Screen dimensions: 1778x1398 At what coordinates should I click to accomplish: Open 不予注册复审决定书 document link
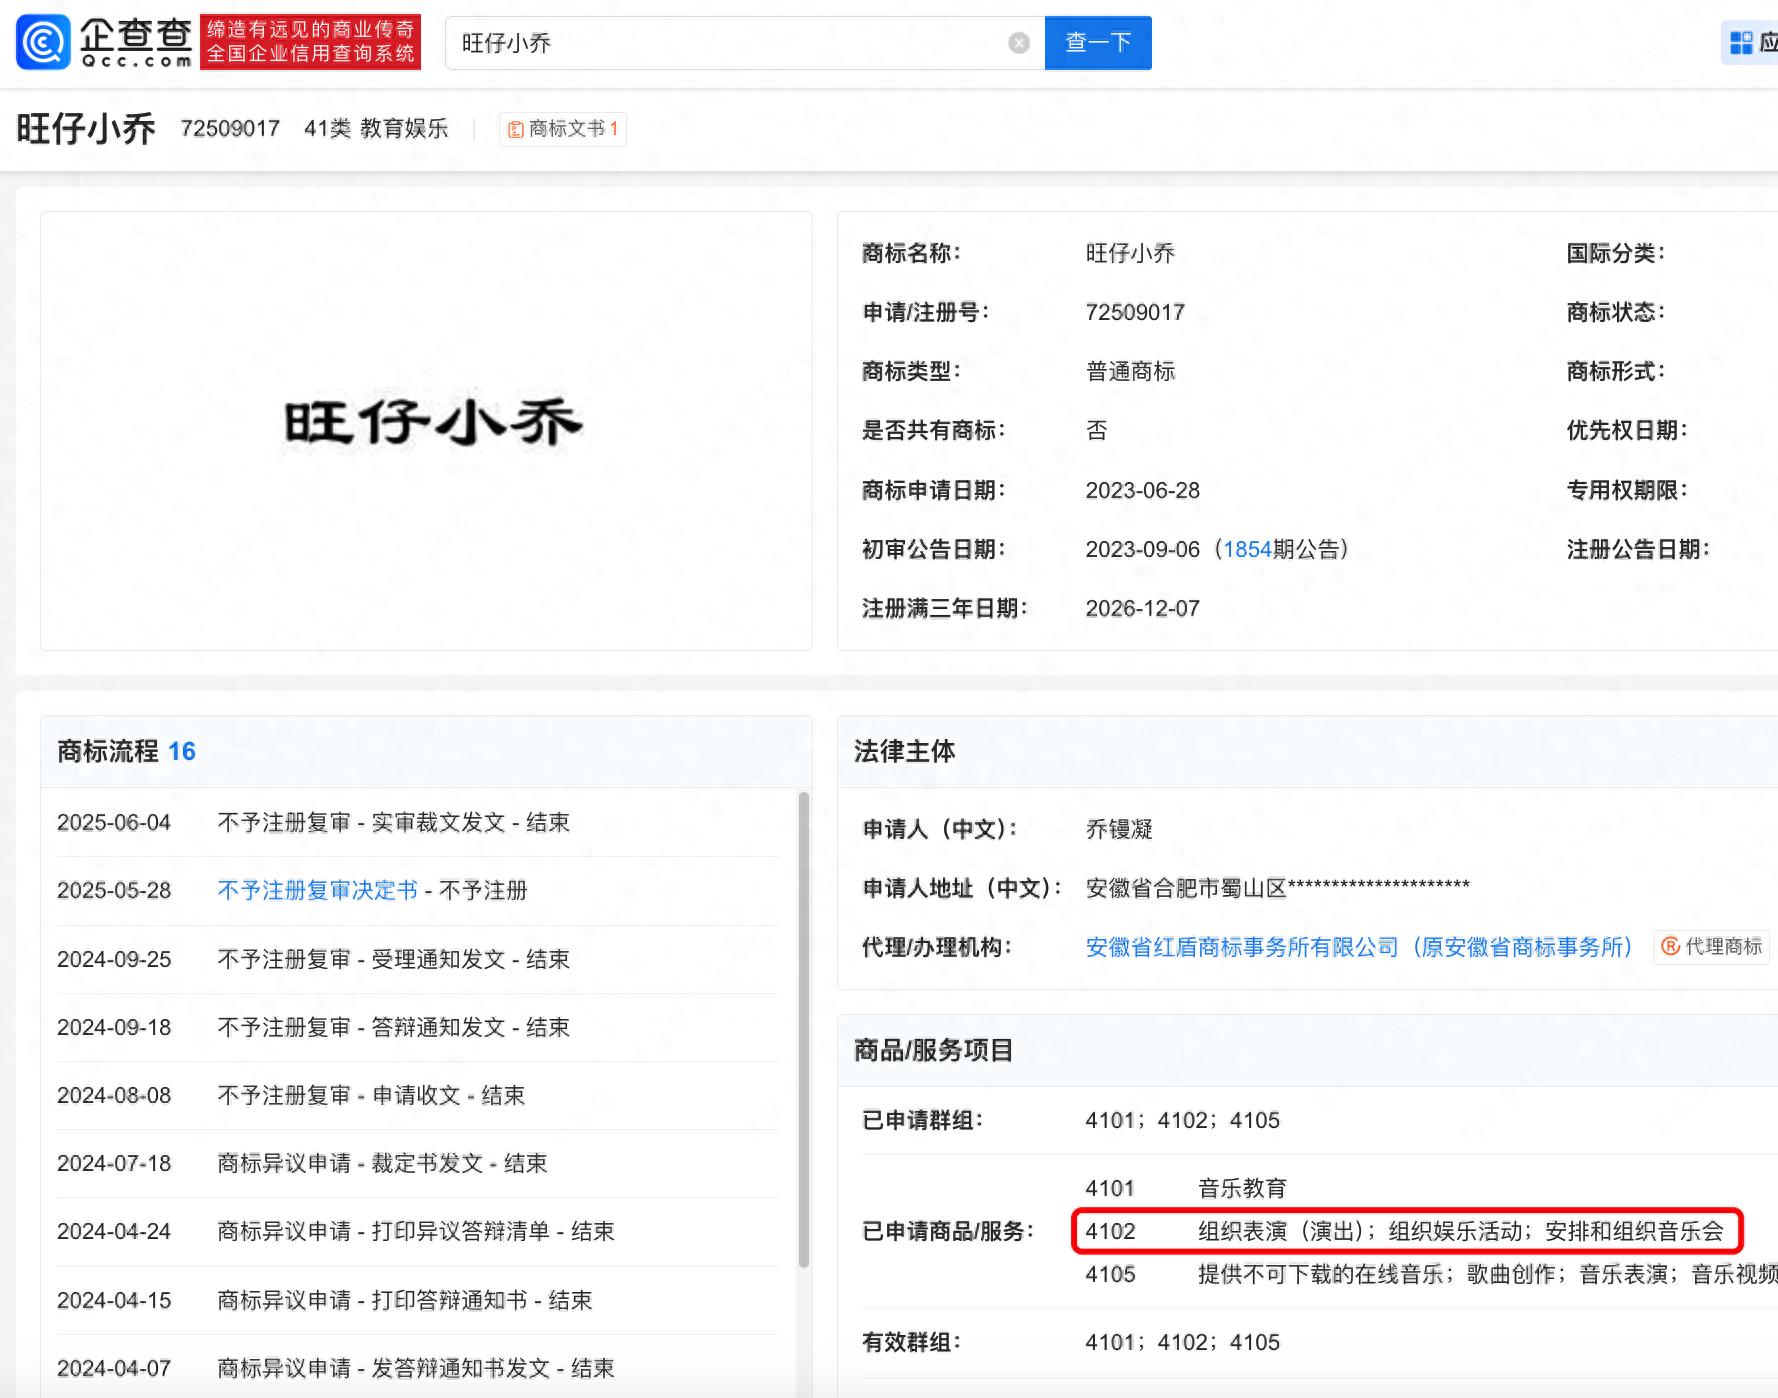317,890
